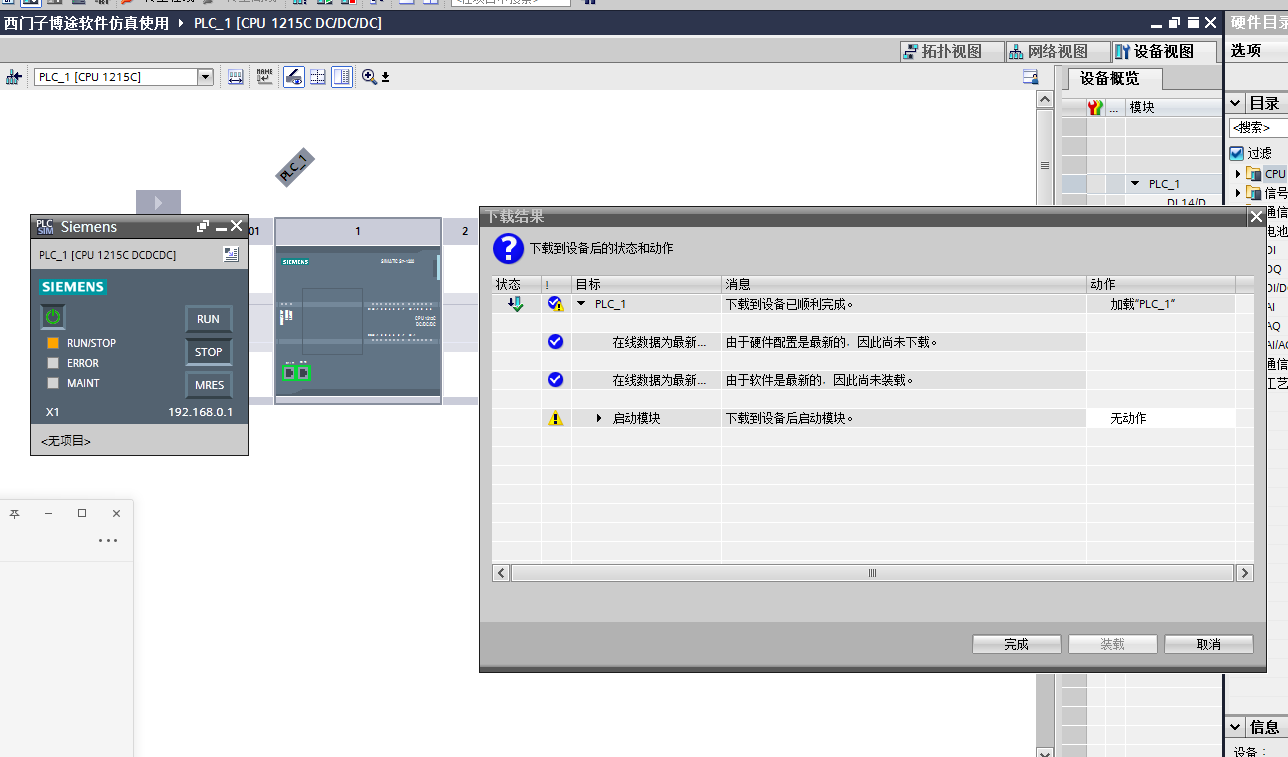Click the check-warning icon on PLC_1 row

(556, 304)
